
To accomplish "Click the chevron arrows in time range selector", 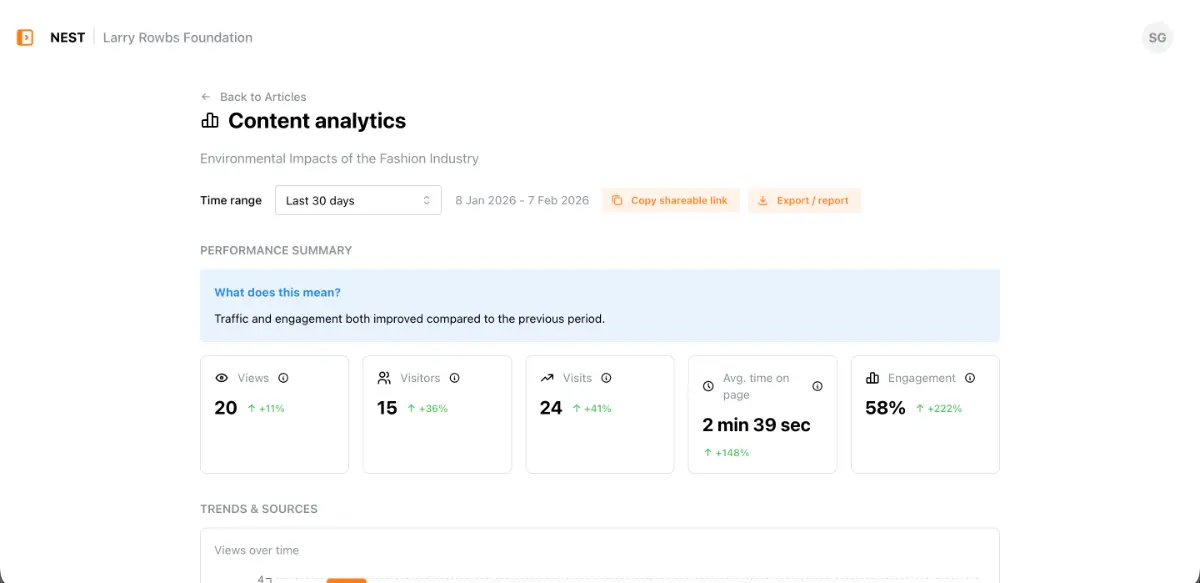I will [x=426, y=200].
